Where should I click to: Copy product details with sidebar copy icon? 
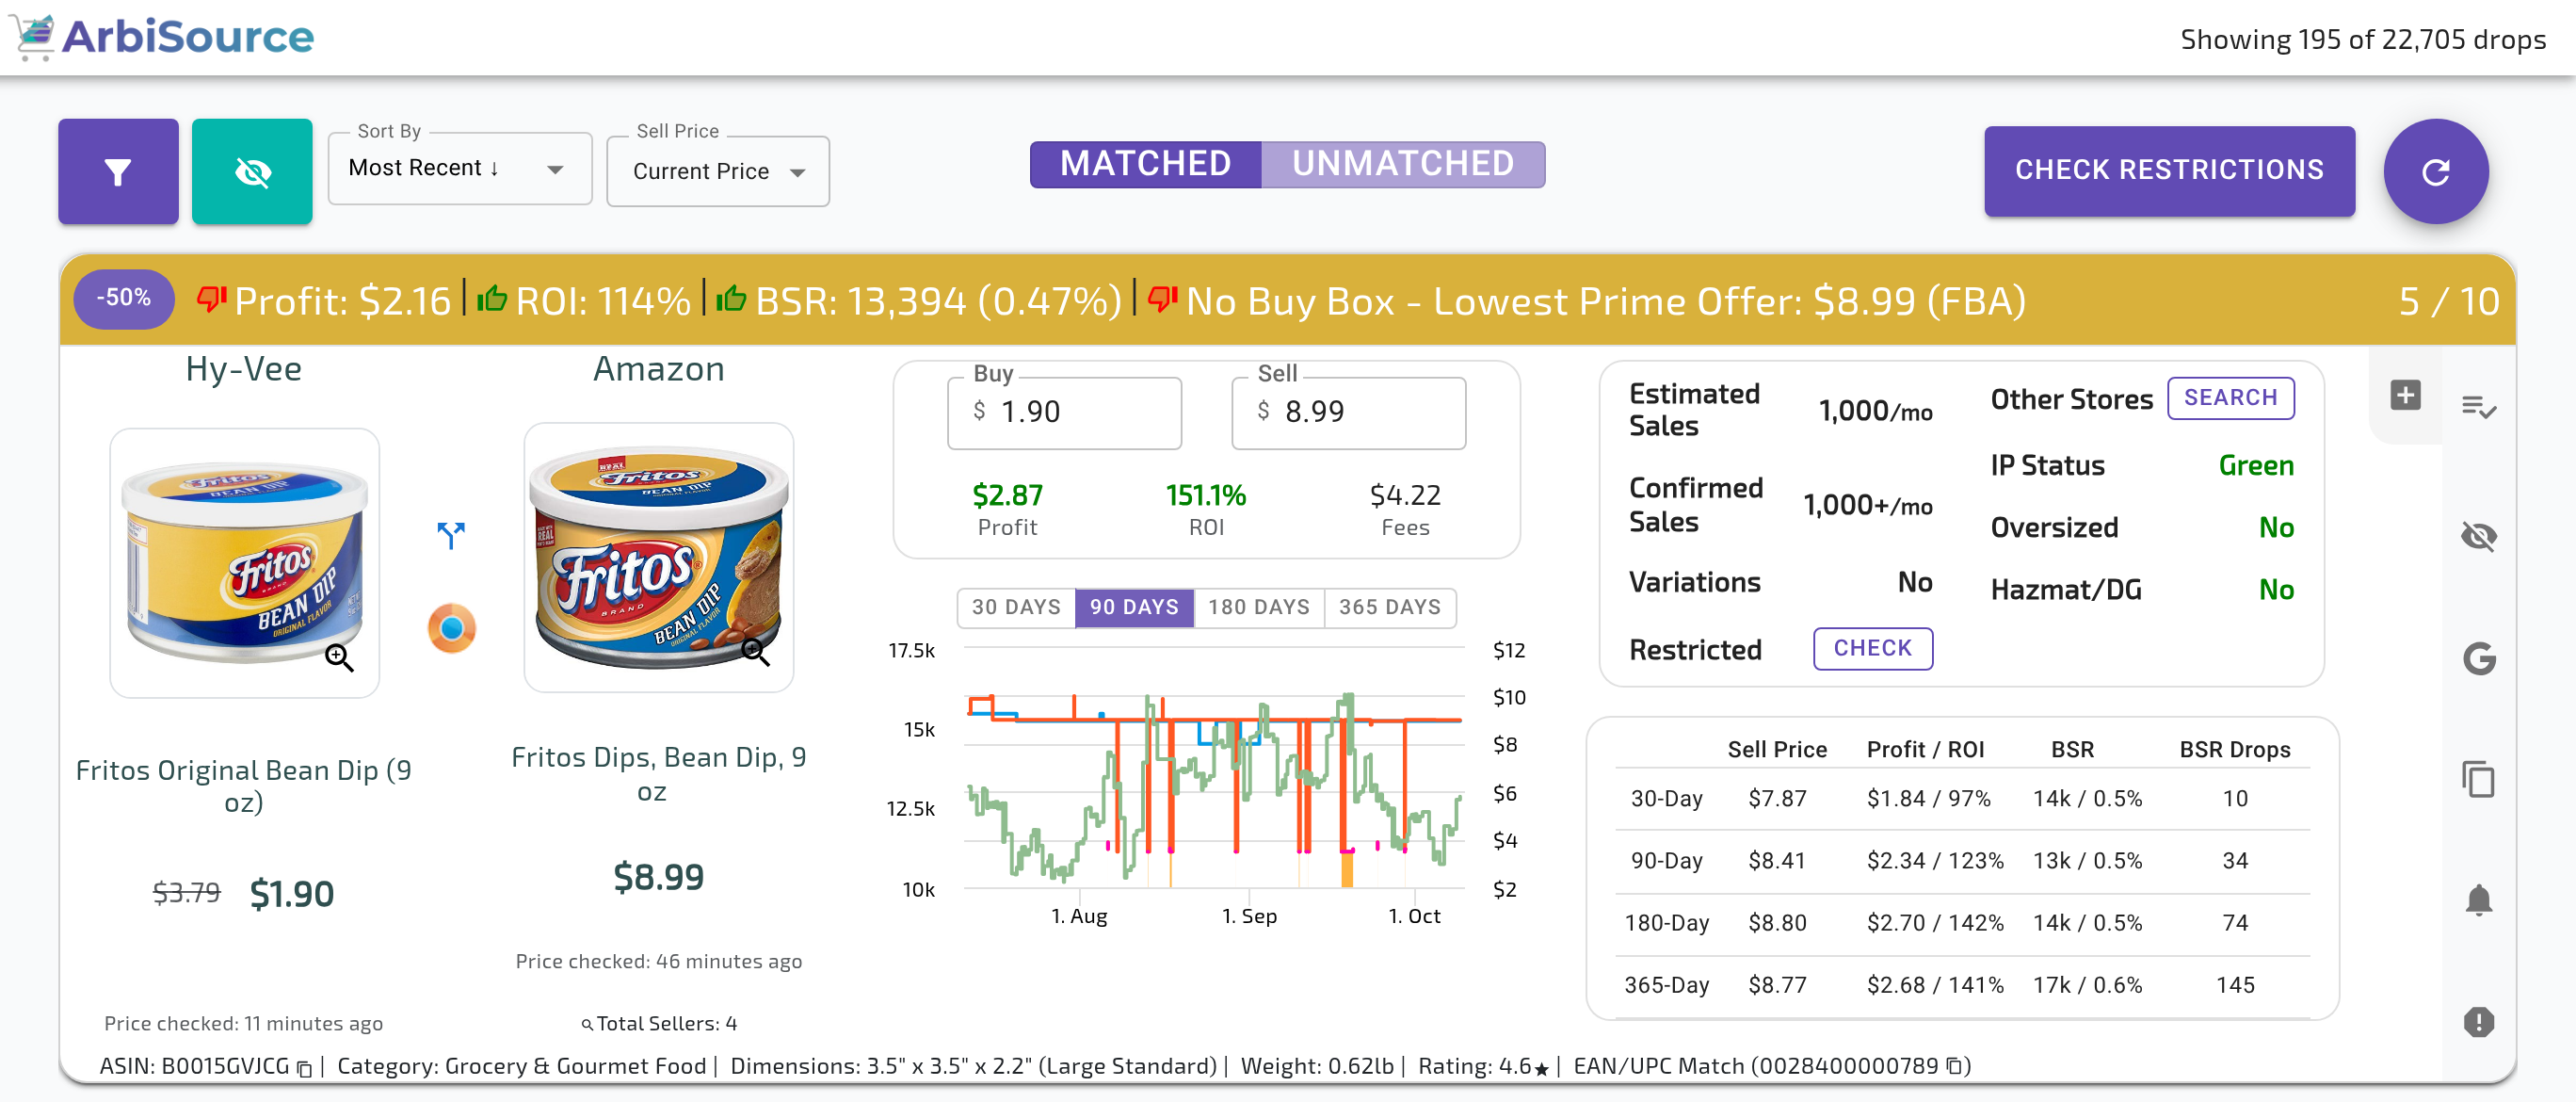[2479, 779]
